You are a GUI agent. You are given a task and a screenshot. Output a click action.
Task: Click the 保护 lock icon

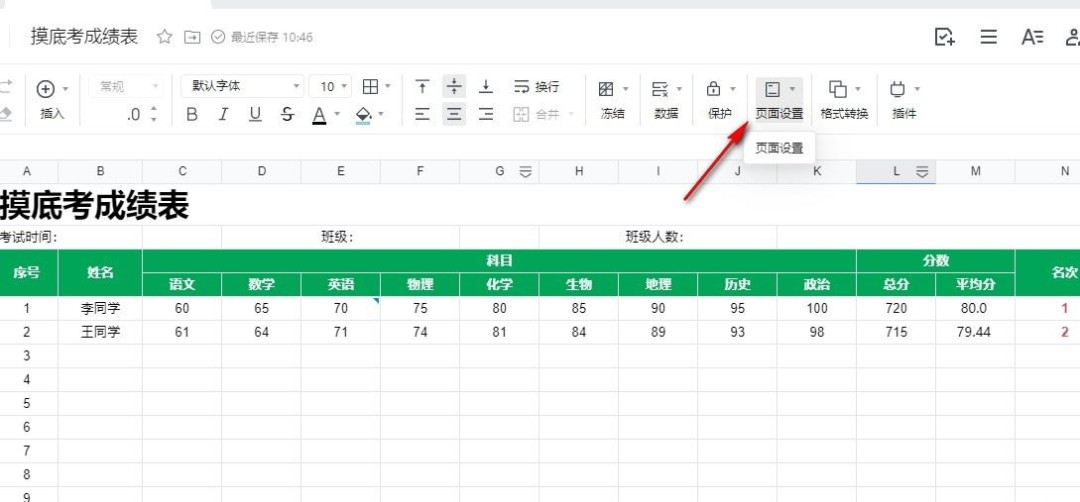coord(714,89)
